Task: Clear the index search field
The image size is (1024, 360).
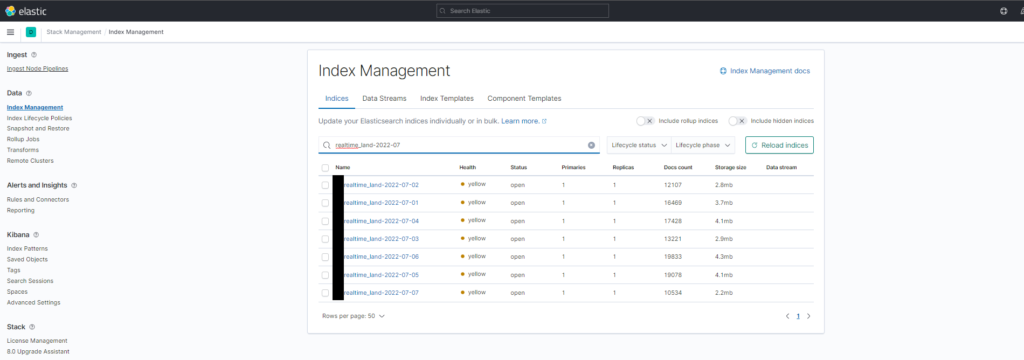Action: [591, 145]
